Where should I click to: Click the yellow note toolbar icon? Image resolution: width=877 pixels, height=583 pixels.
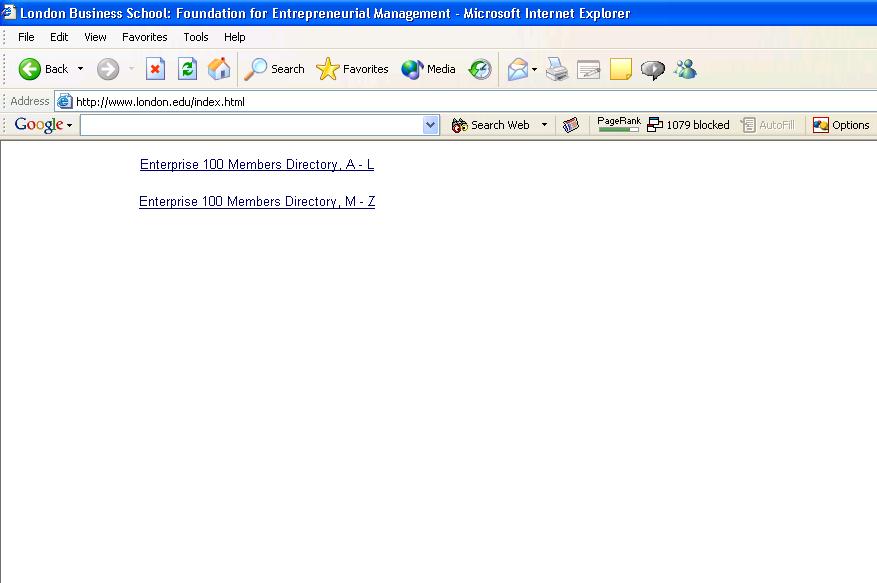pos(620,69)
